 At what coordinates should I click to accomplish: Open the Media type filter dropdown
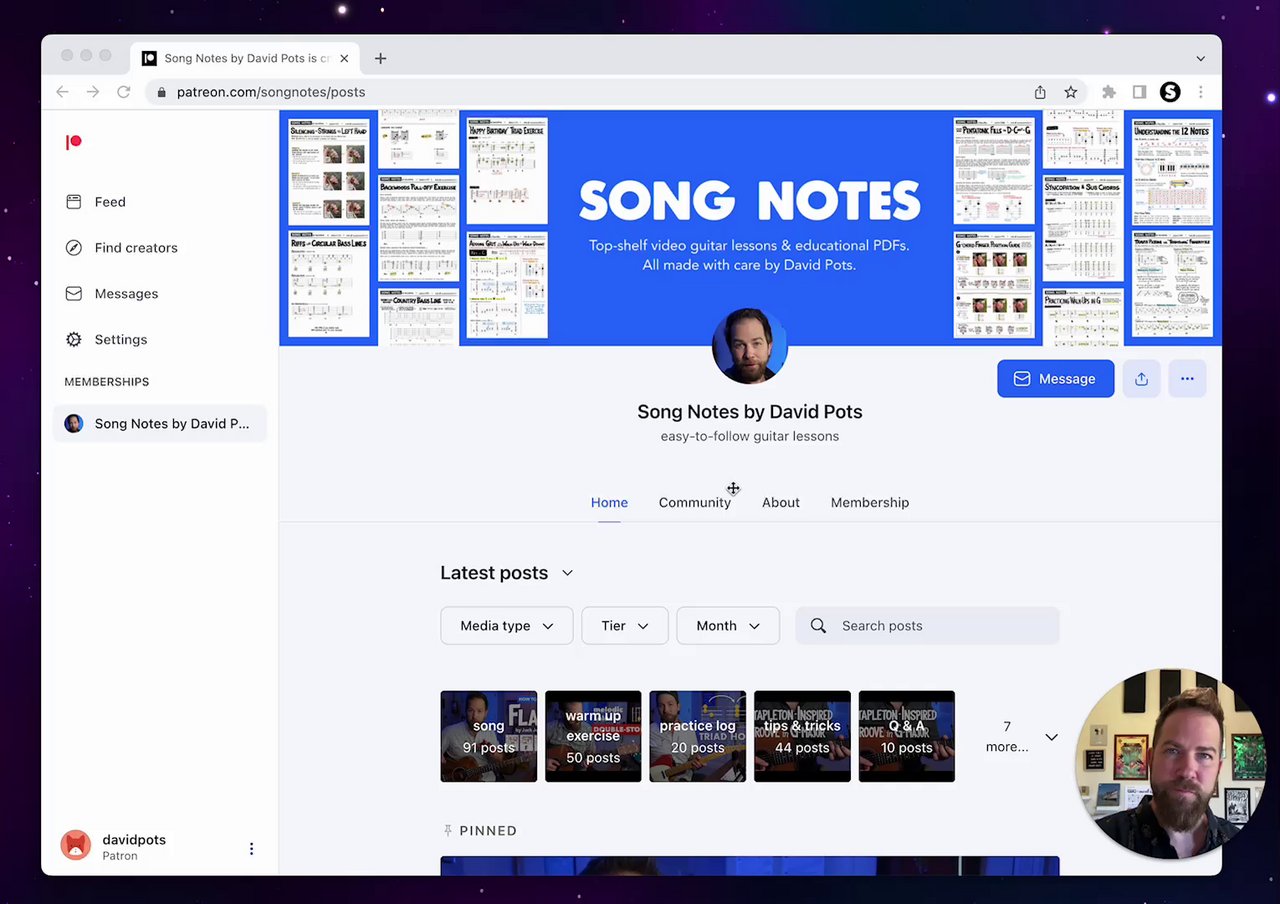pos(507,626)
